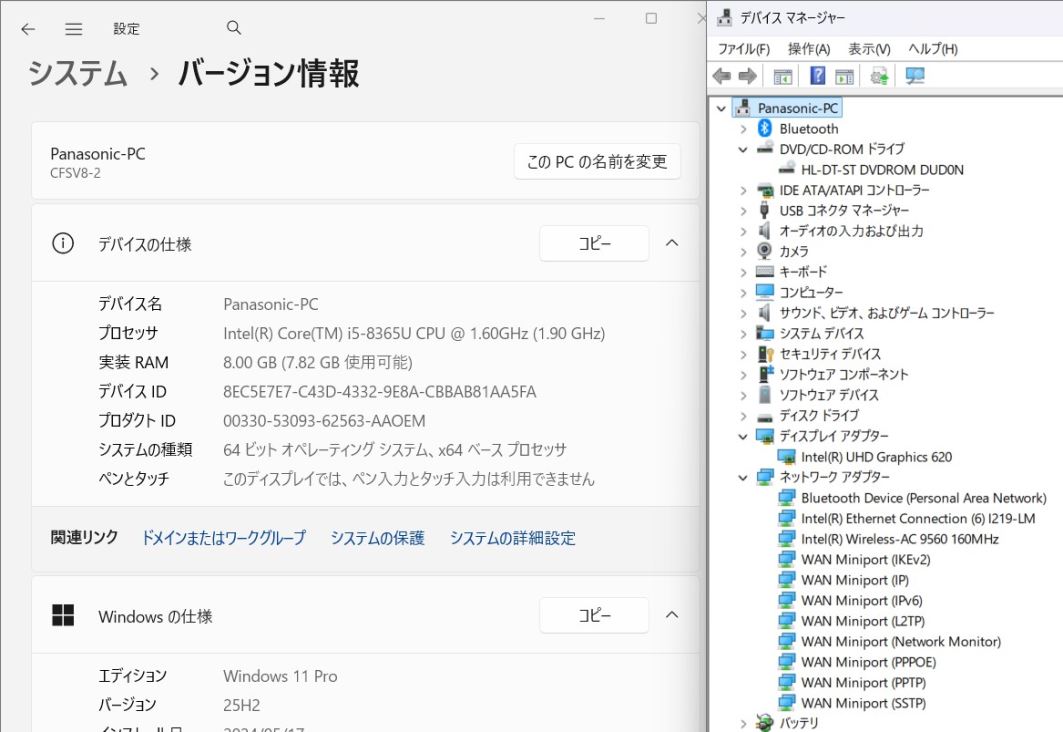The image size is (1063, 732).
Task: Click the back arrow in Device Manager toolbar
Action: 722,76
